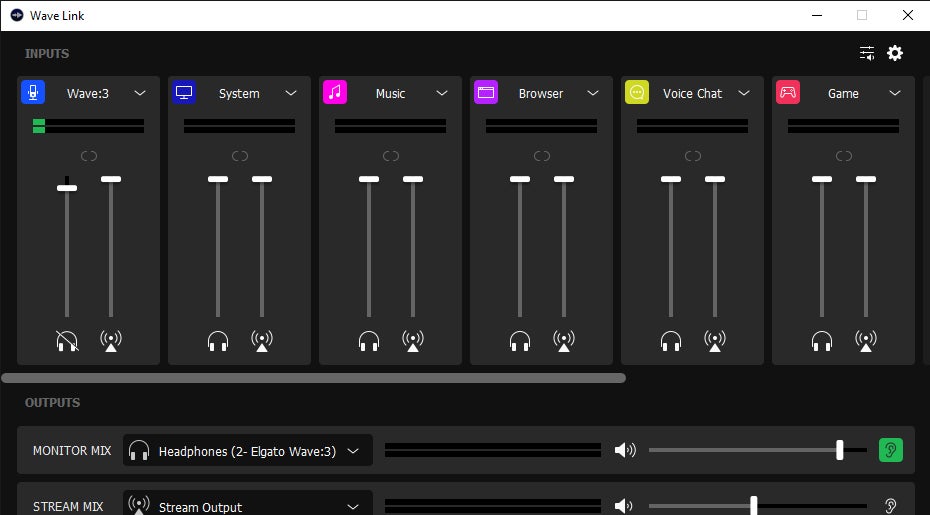Screen dimensions: 930x515
Task: Open the mixer layout options icon
Action: tap(867, 53)
